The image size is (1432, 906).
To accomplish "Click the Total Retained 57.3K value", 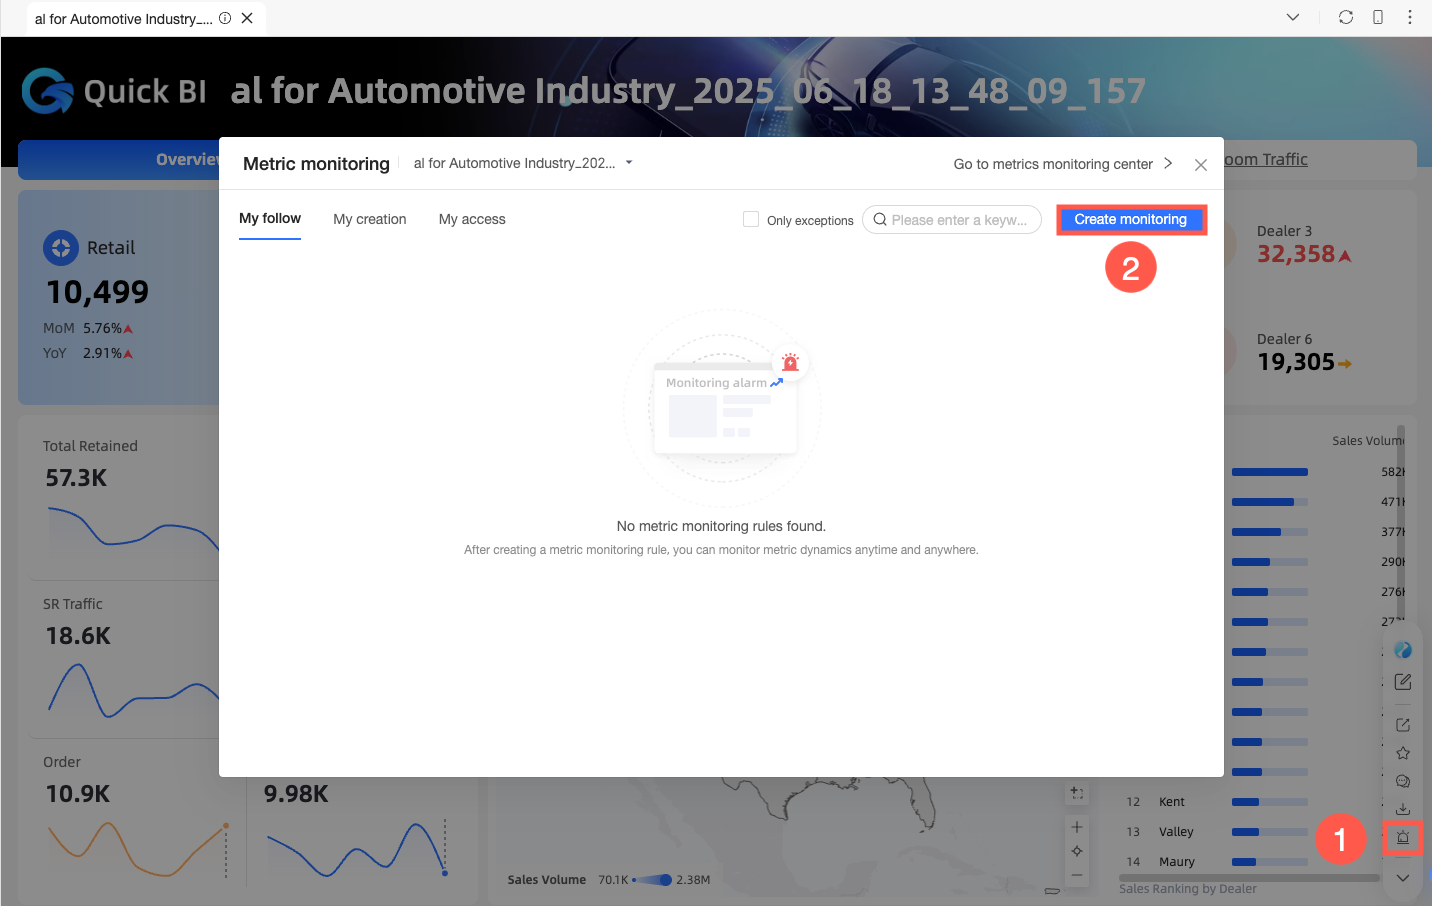I will (x=76, y=478).
